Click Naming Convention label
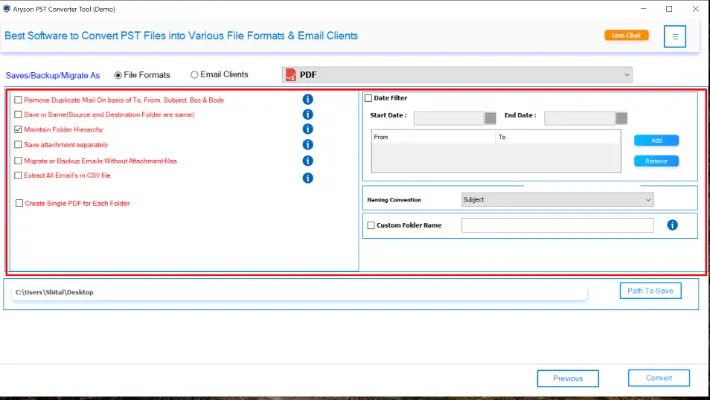 click(394, 200)
